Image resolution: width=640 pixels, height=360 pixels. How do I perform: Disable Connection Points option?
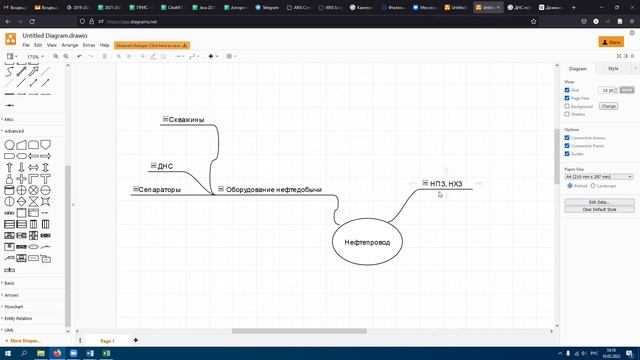click(567, 146)
